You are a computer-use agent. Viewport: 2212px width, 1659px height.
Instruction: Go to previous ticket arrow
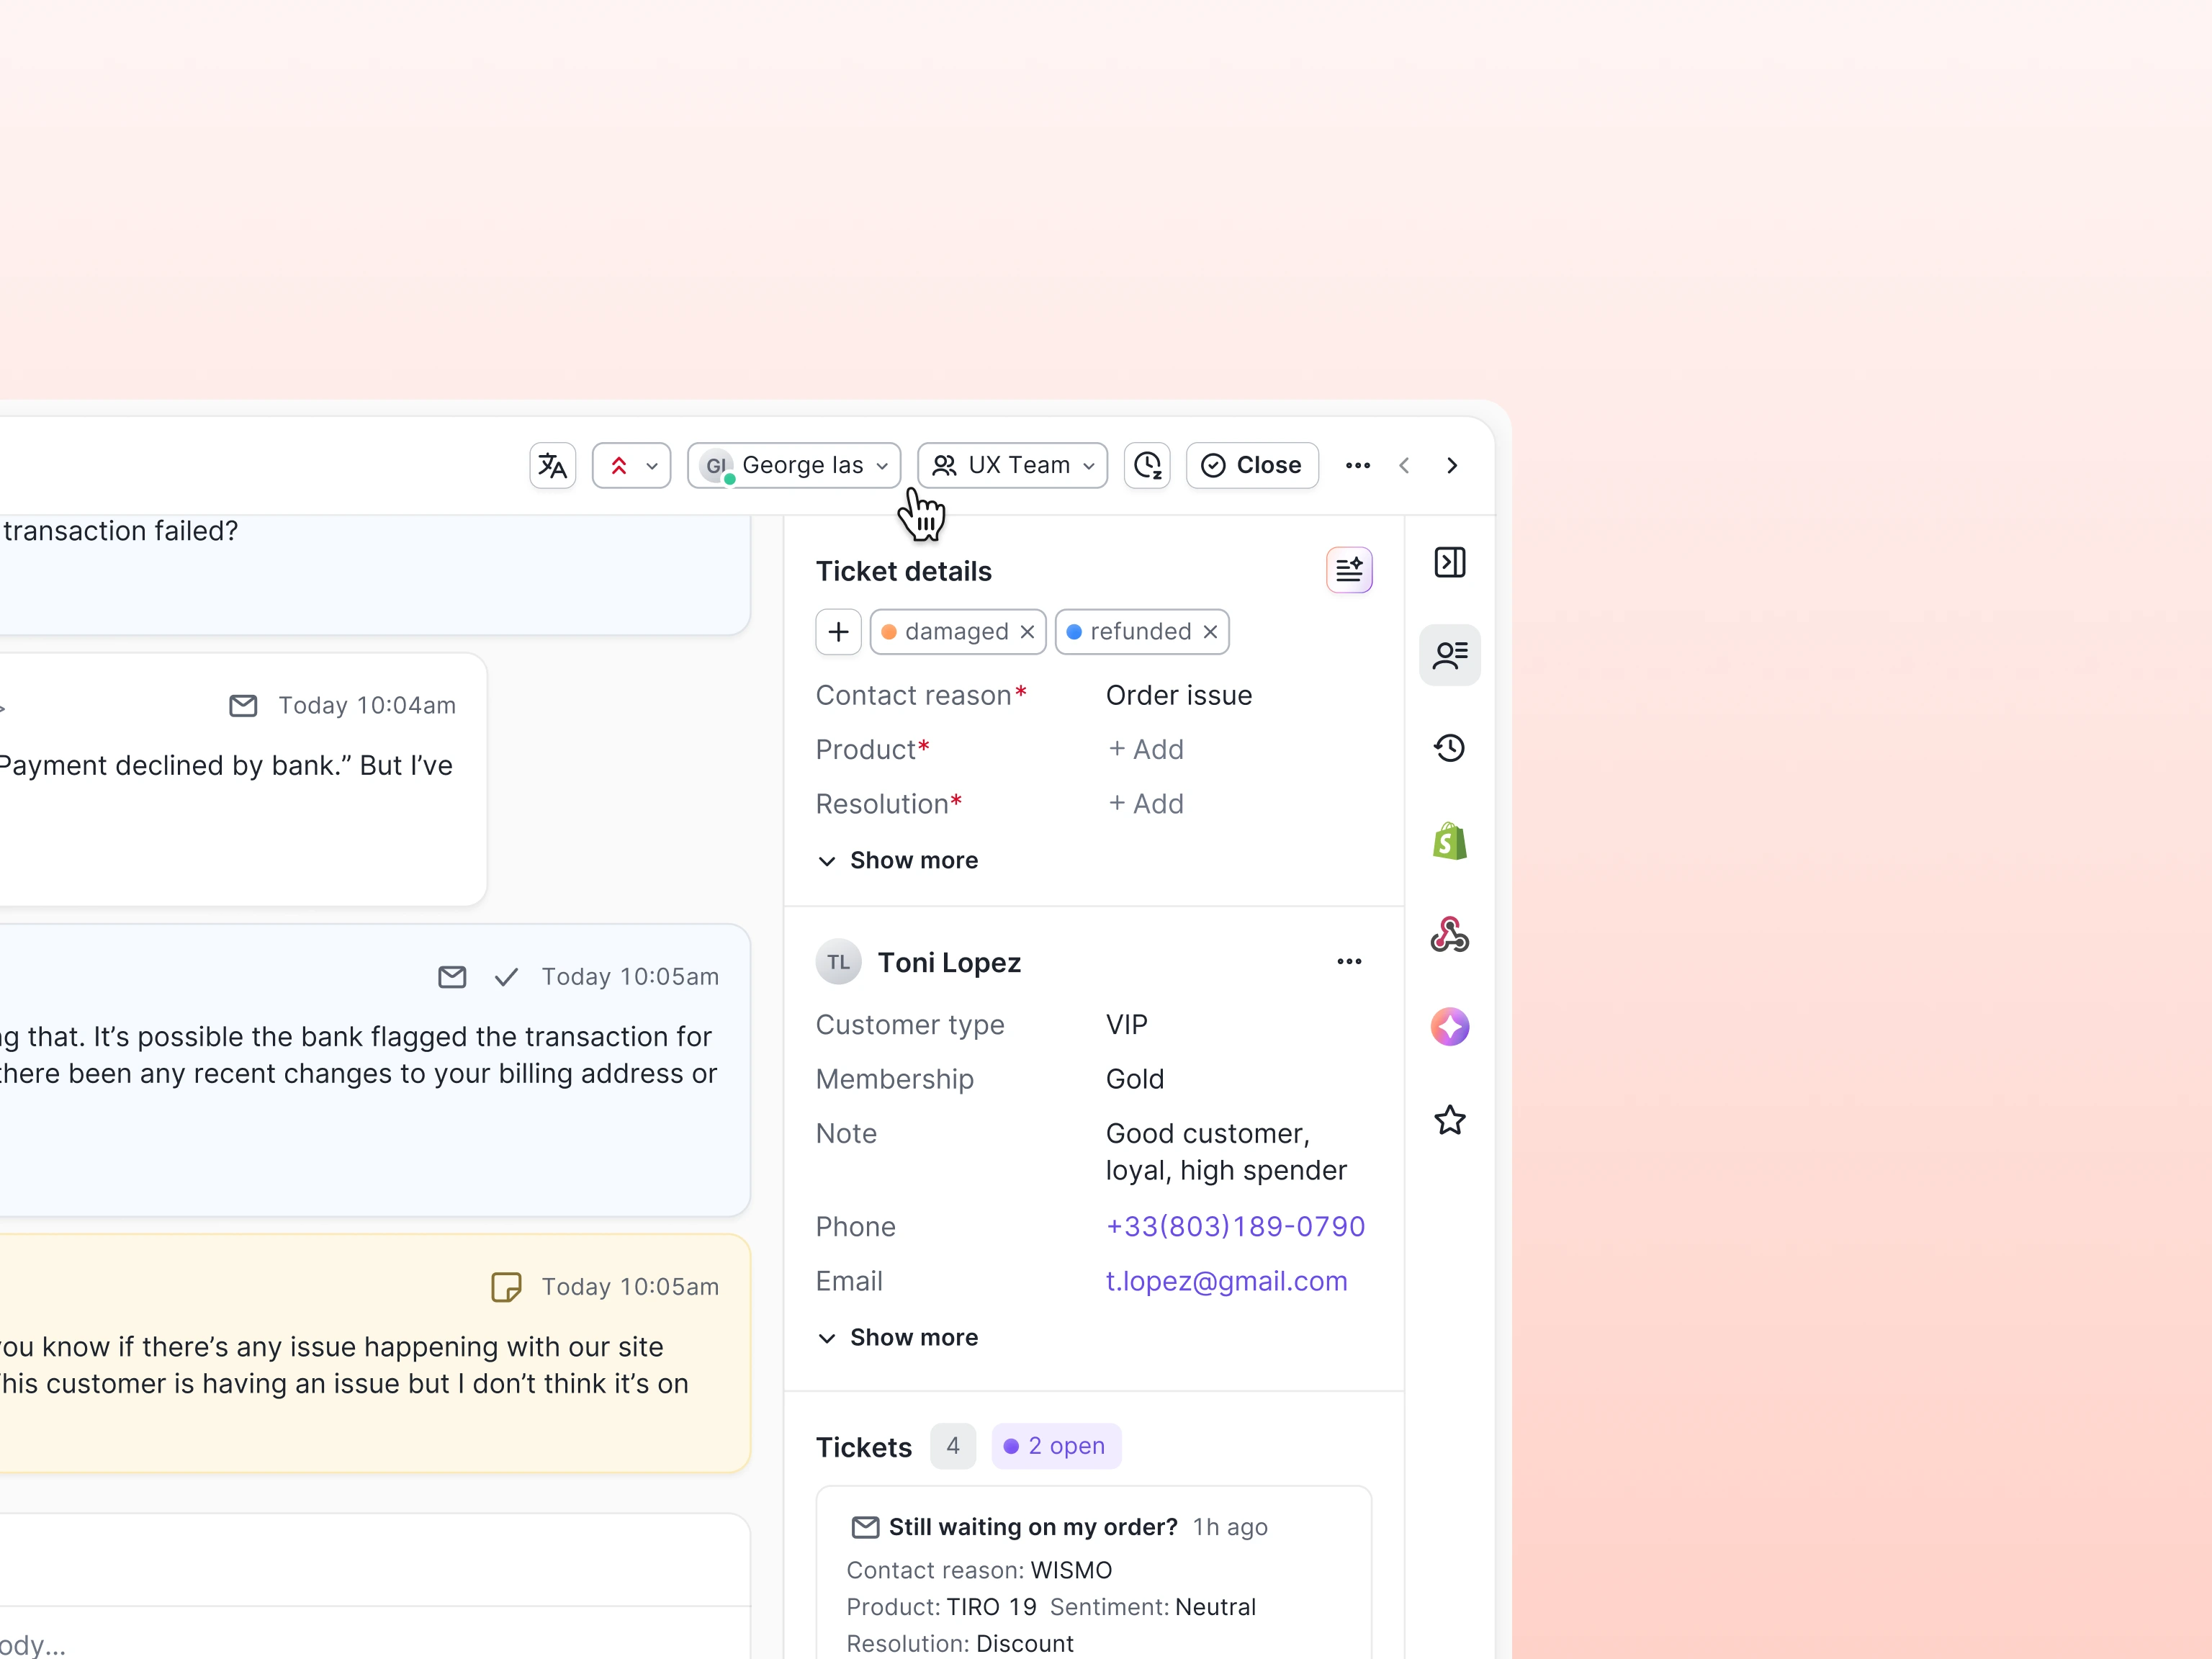(x=1404, y=465)
